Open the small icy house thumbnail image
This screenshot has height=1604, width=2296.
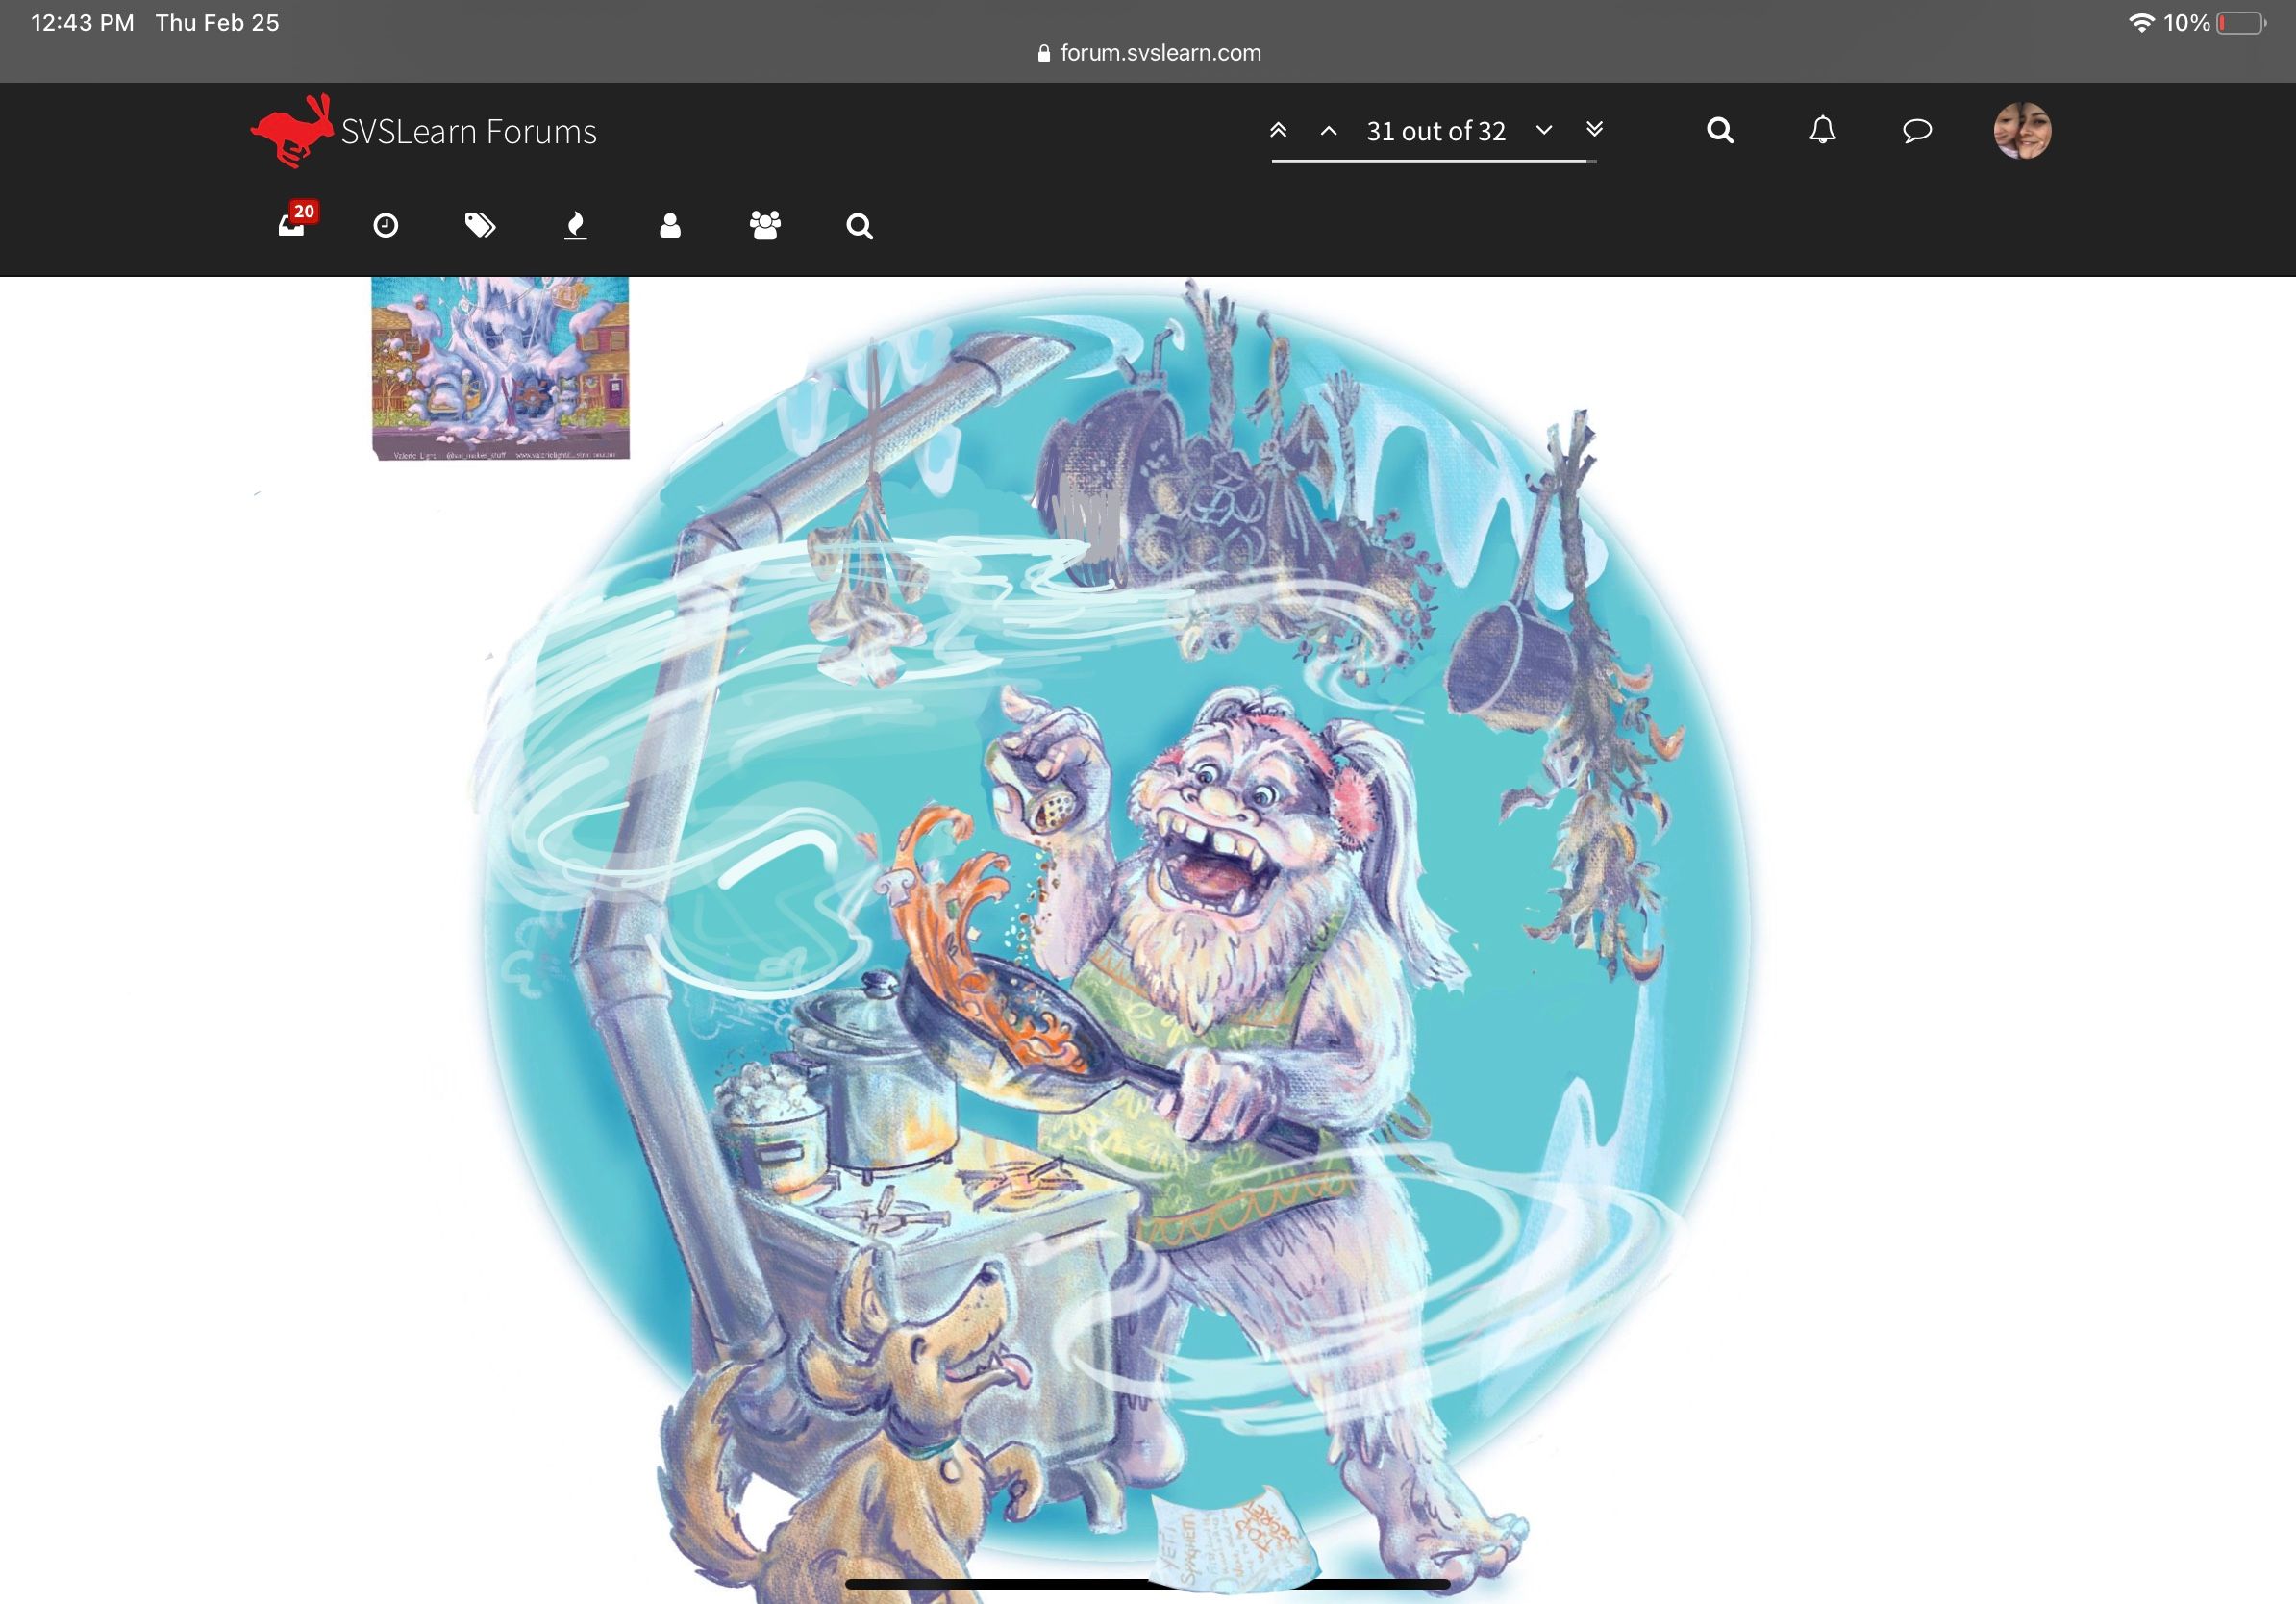pyautogui.click(x=500, y=368)
